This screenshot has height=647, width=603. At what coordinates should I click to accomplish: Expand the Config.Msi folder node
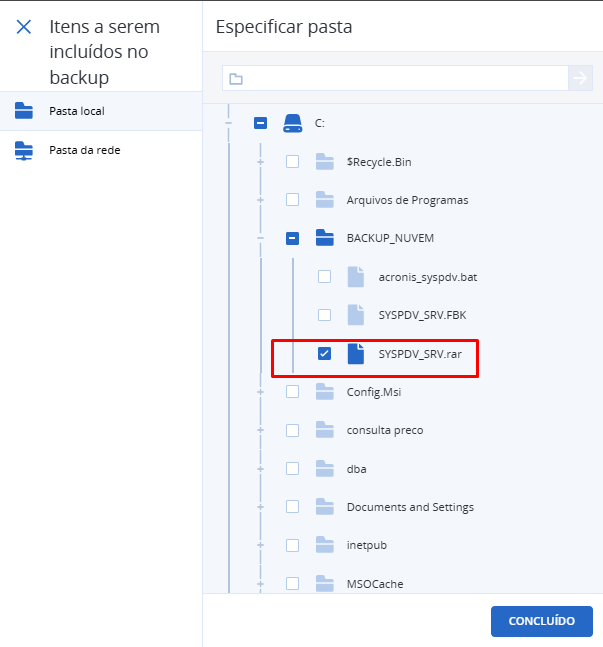(x=261, y=392)
